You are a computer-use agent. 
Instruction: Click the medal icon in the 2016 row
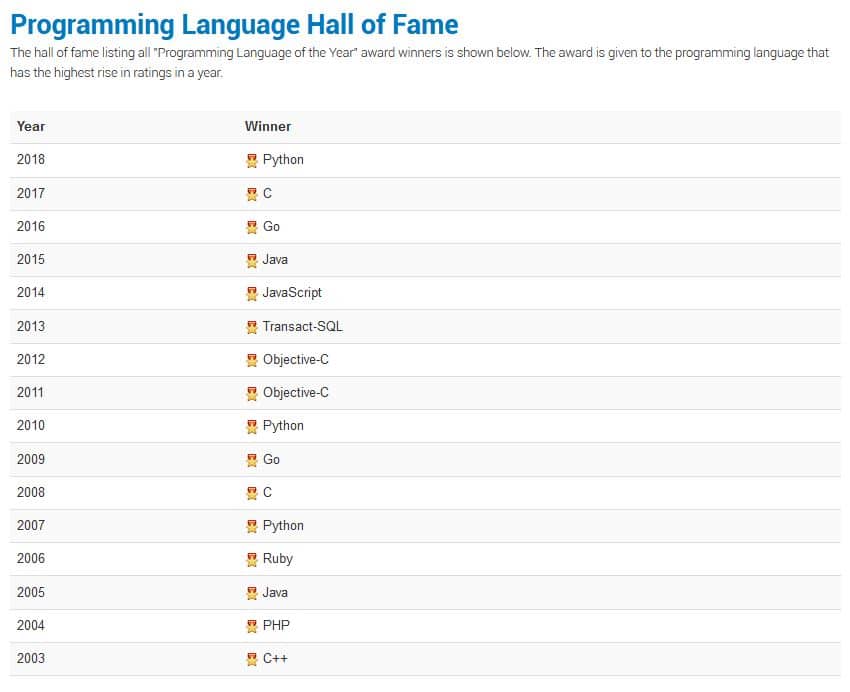(x=252, y=227)
